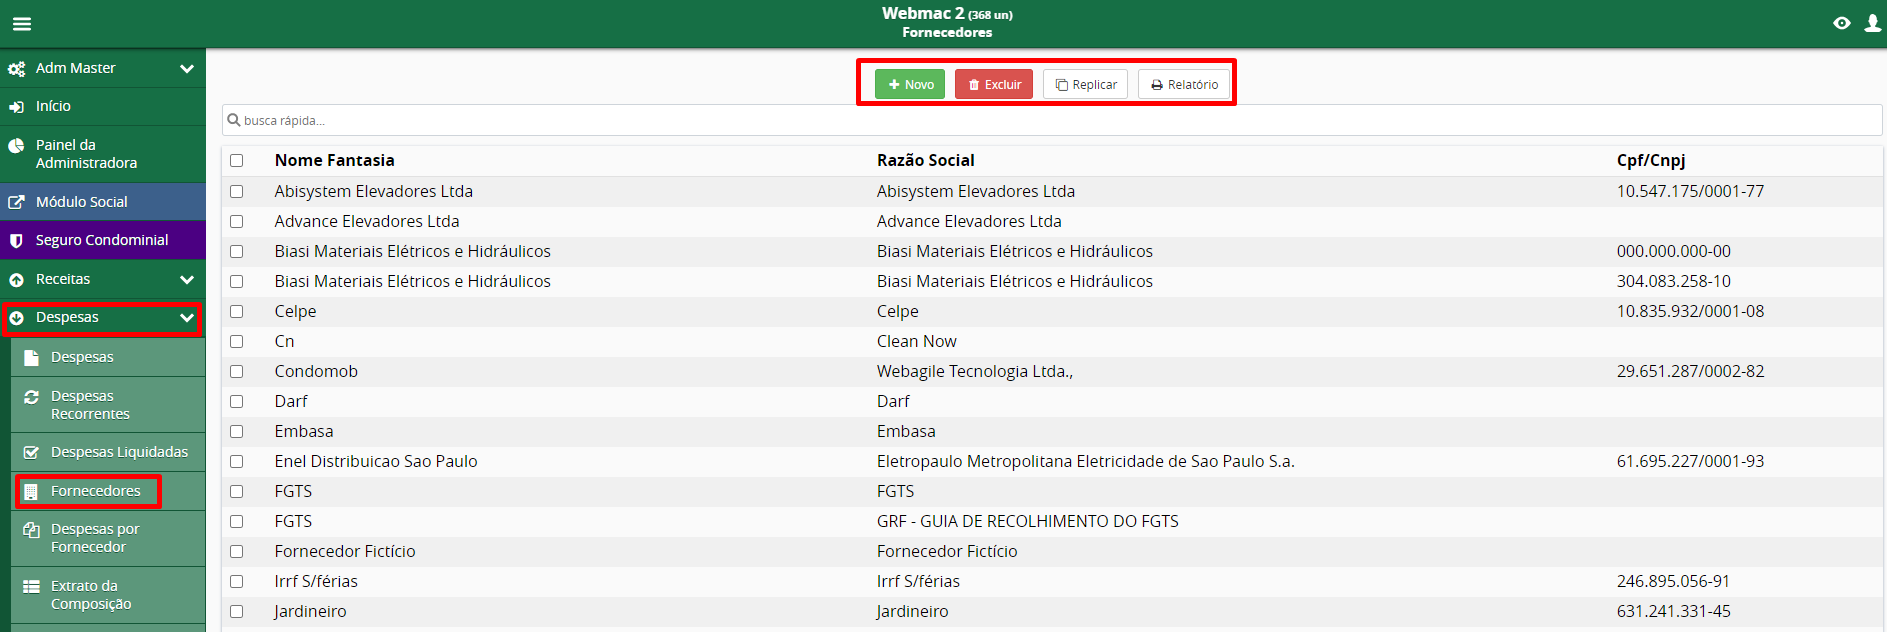Click the Módulo Social external link icon

[x=16, y=202]
